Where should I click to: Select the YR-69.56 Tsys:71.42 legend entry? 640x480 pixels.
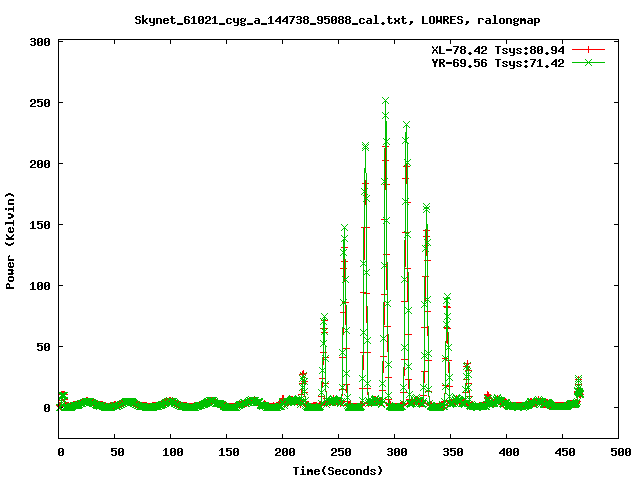494,62
